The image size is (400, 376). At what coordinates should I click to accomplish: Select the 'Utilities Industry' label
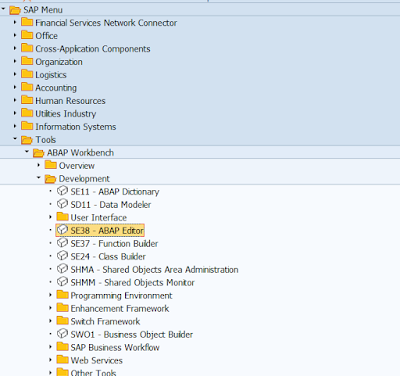pyautogui.click(x=66, y=114)
